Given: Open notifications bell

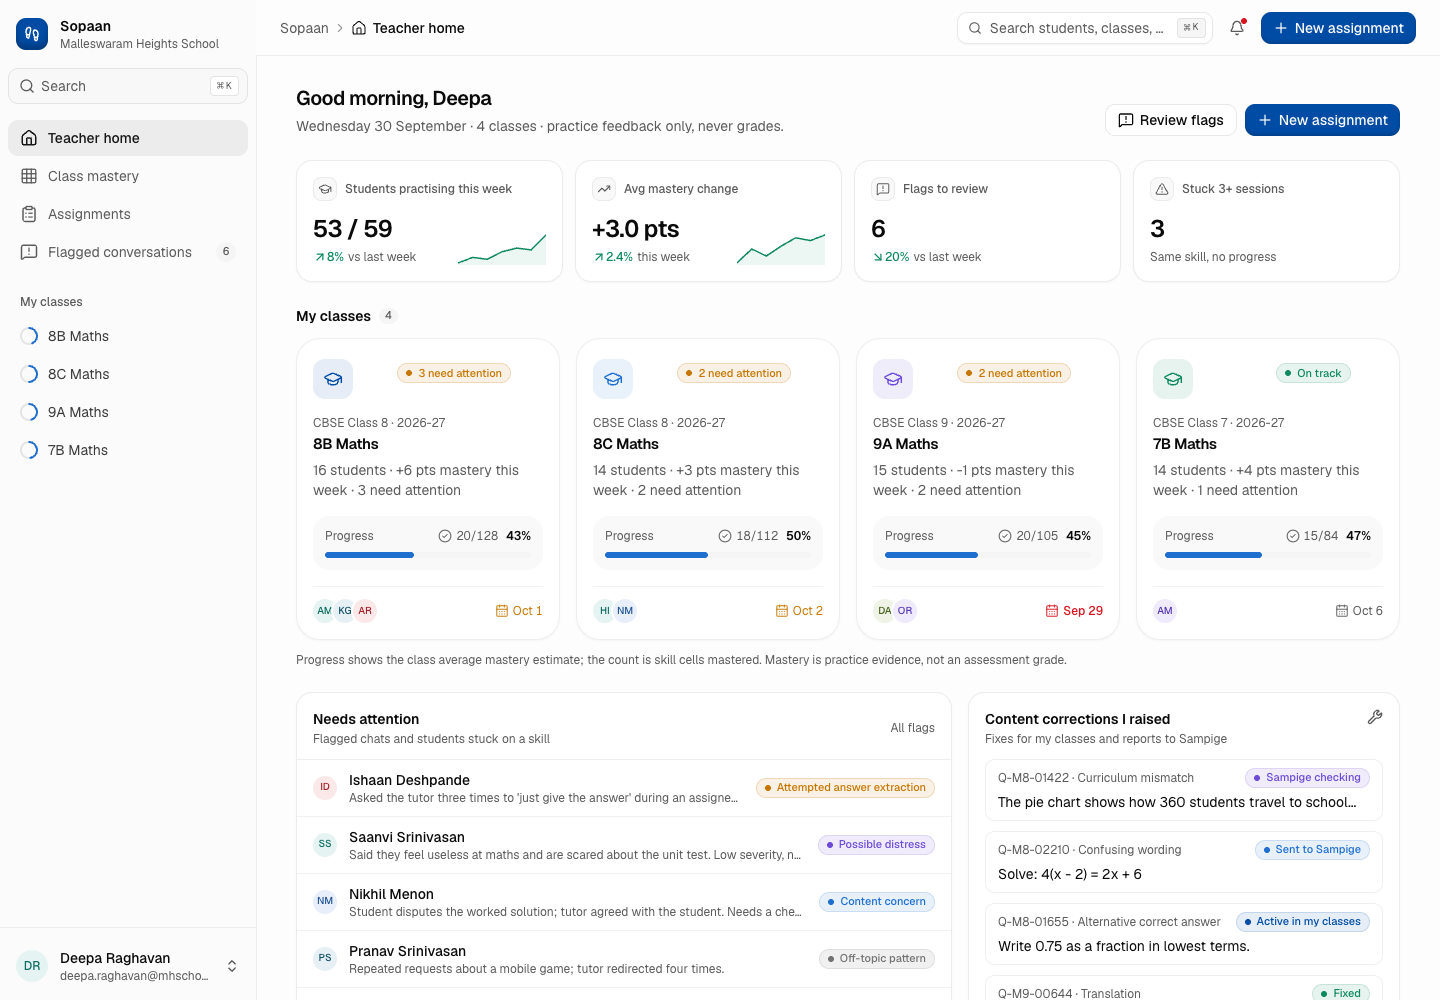Looking at the screenshot, I should [1237, 28].
